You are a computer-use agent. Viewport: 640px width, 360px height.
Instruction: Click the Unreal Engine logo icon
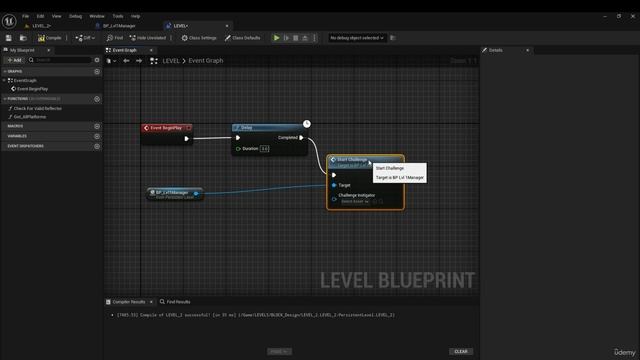coord(9,21)
